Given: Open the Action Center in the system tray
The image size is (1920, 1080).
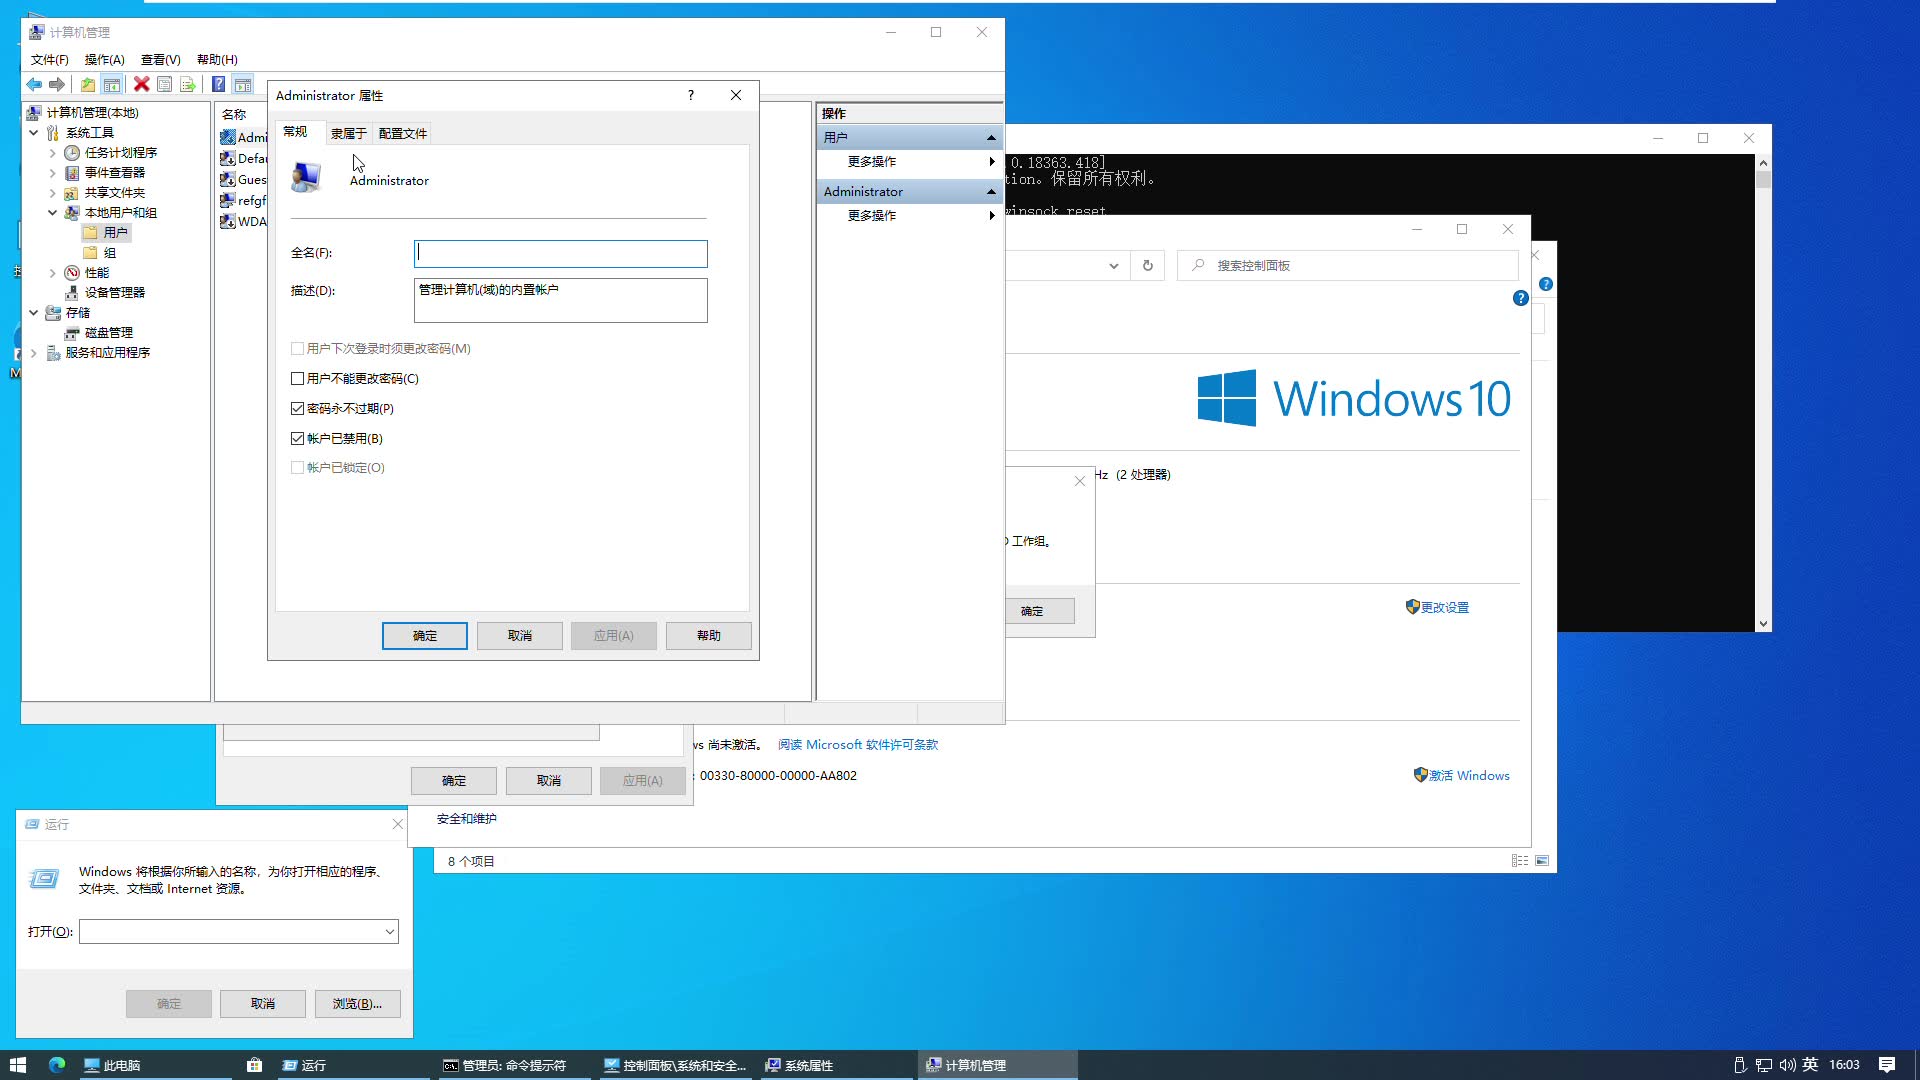Looking at the screenshot, I should (1886, 1065).
